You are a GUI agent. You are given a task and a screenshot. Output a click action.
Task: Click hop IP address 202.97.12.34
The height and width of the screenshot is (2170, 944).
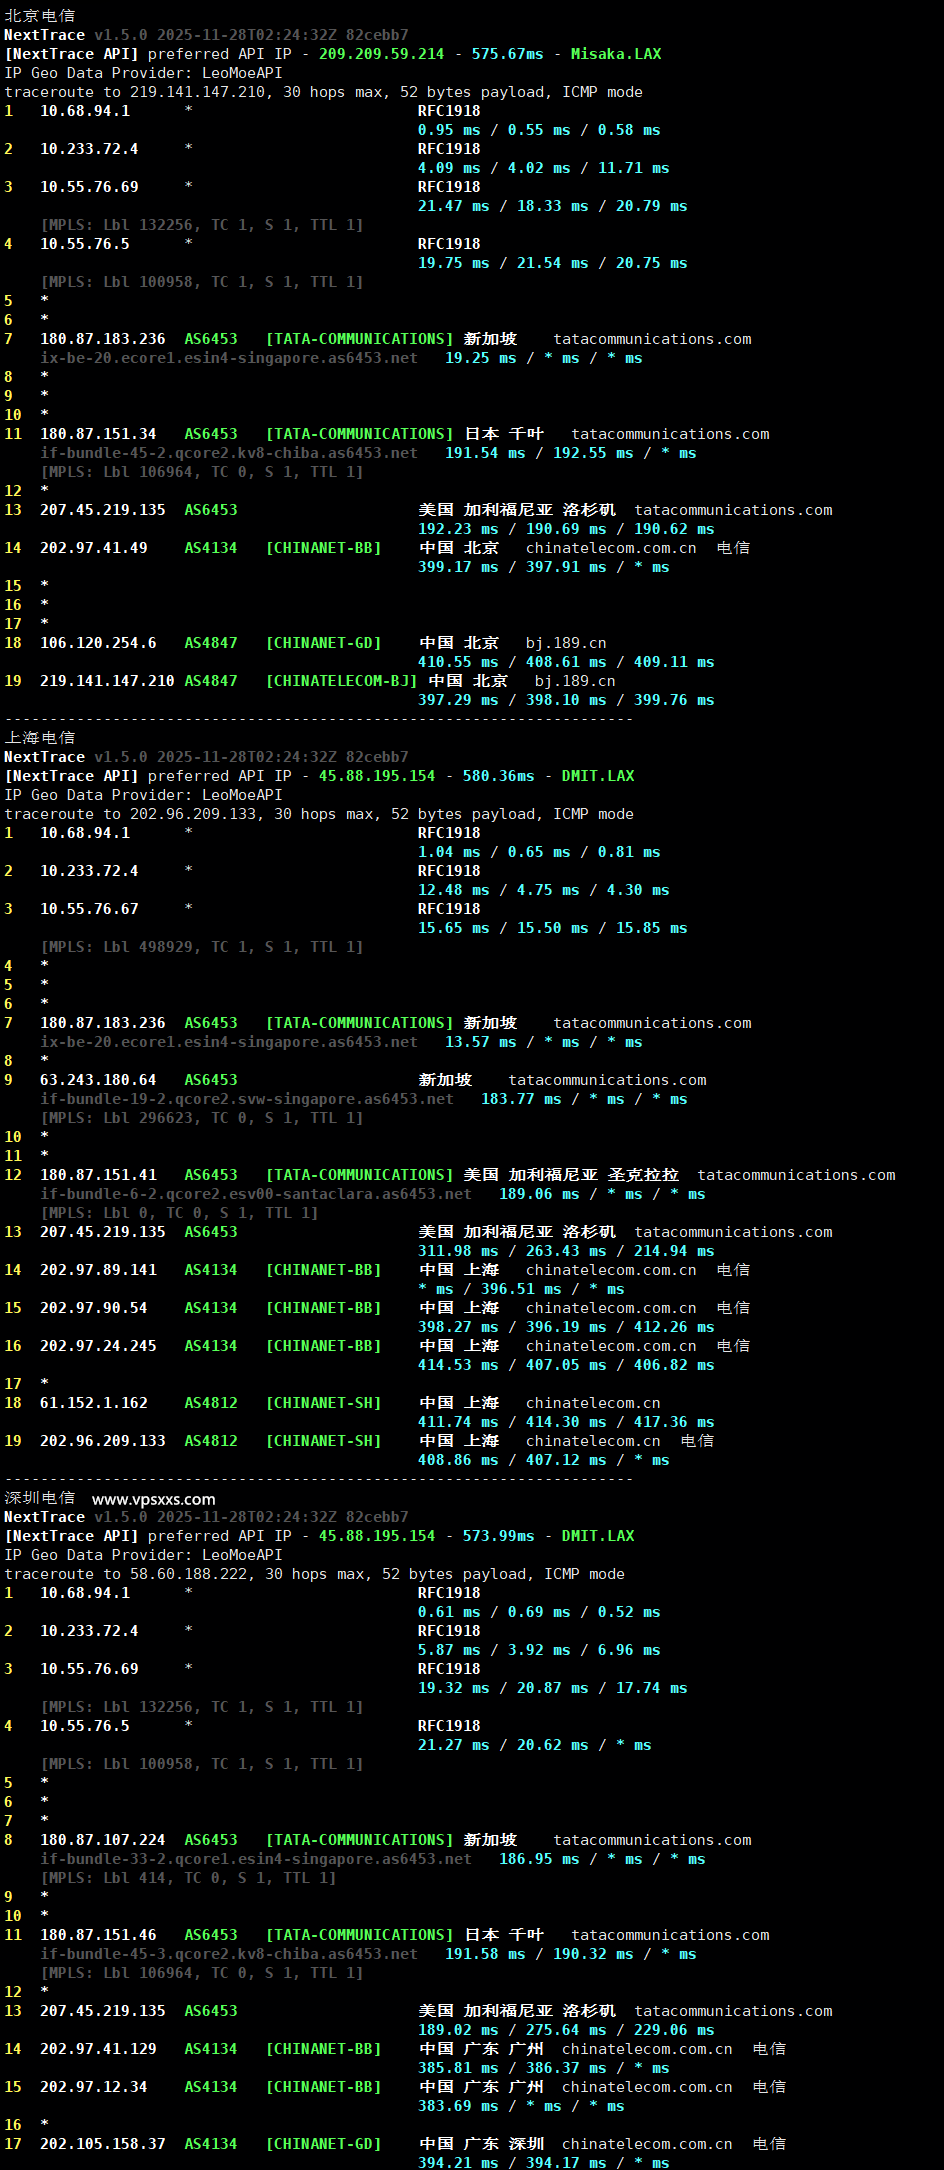pyautogui.click(x=94, y=2087)
